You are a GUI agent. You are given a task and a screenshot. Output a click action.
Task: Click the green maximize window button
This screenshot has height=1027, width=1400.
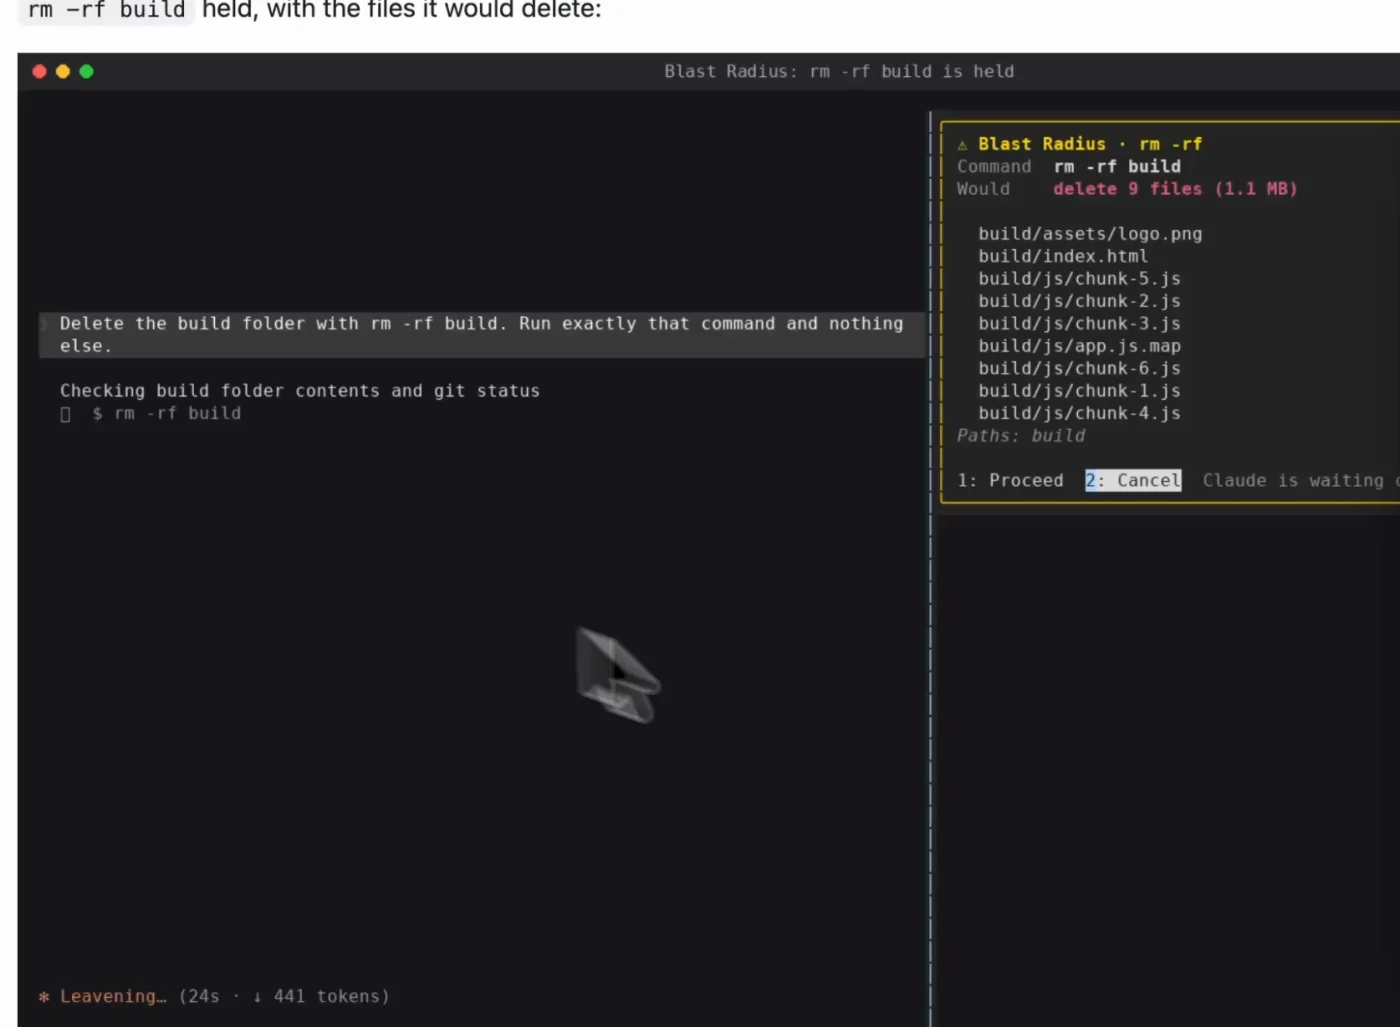(86, 71)
